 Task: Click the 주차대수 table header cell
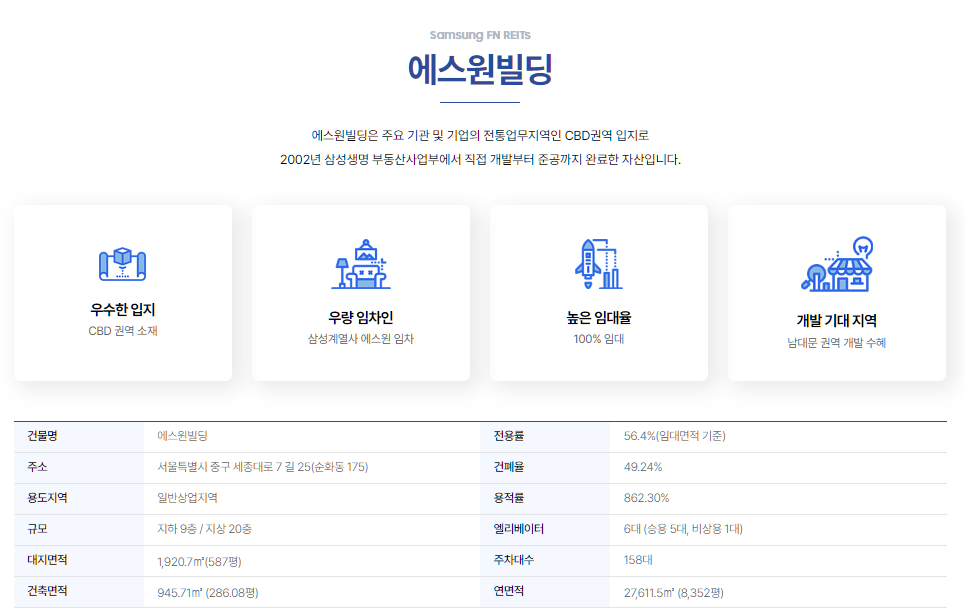click(545, 561)
